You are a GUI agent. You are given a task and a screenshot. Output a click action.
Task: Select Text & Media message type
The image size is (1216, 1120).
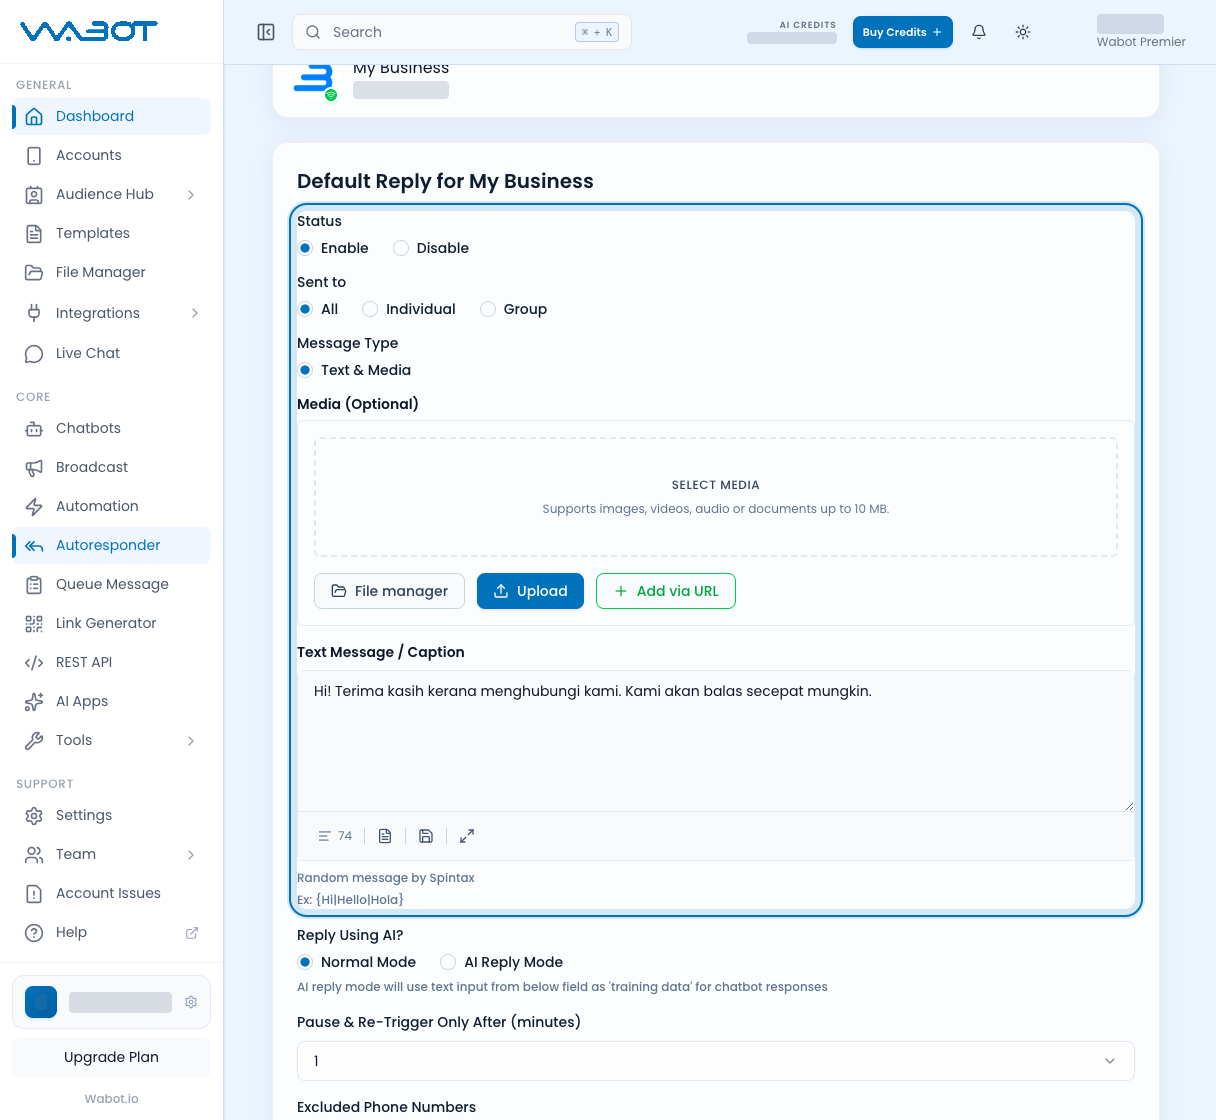[x=305, y=370]
